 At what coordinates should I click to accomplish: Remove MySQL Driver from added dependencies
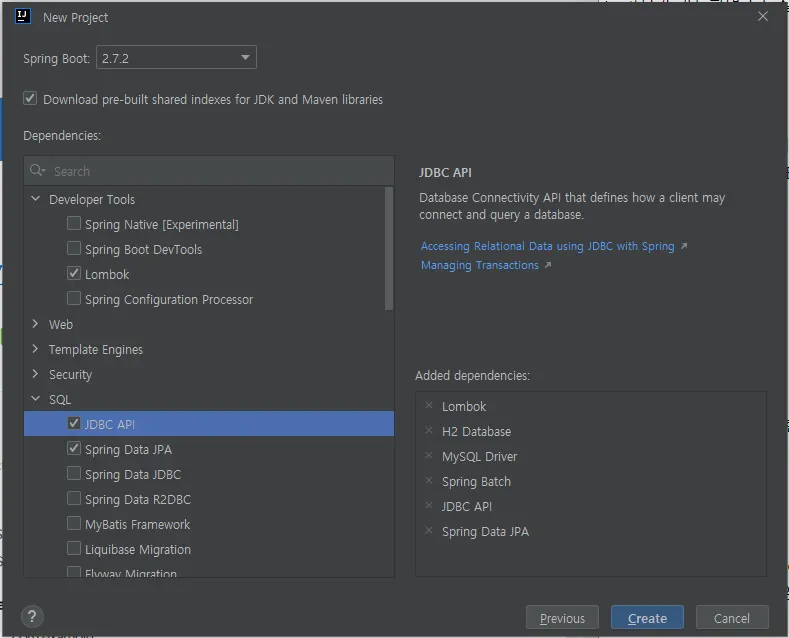pos(429,456)
